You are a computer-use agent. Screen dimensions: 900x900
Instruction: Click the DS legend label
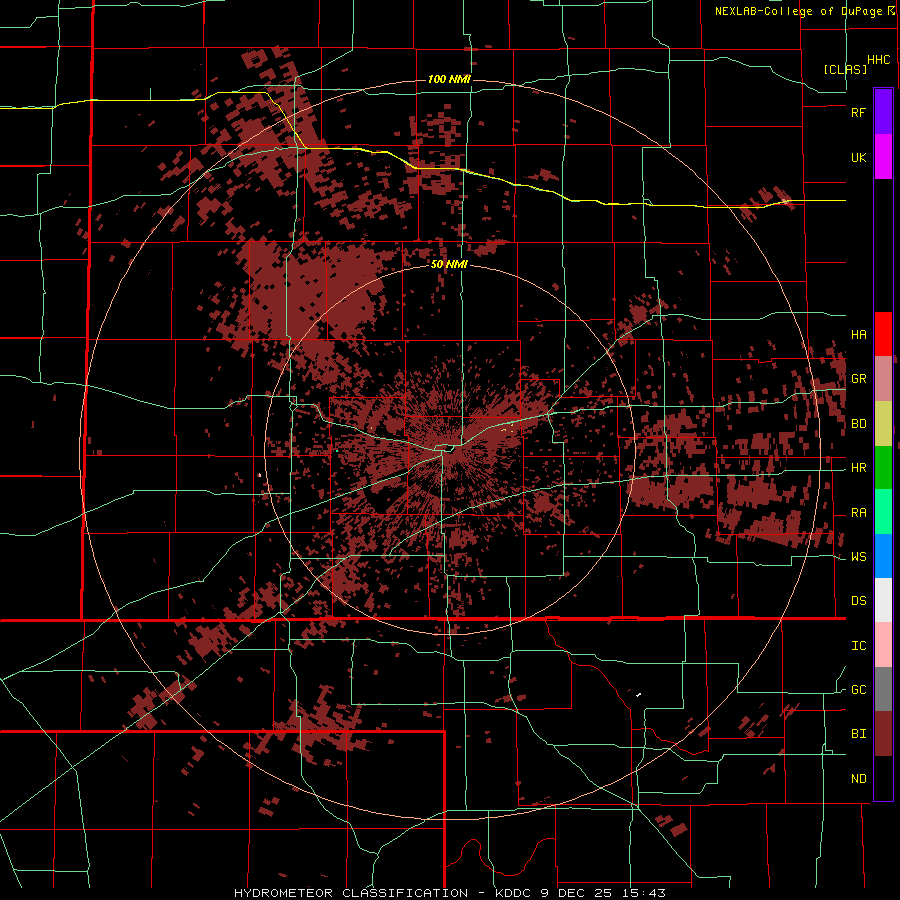858,601
